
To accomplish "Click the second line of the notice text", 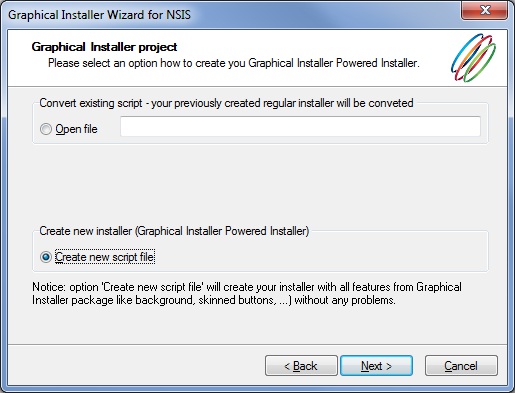I will [x=214, y=300].
